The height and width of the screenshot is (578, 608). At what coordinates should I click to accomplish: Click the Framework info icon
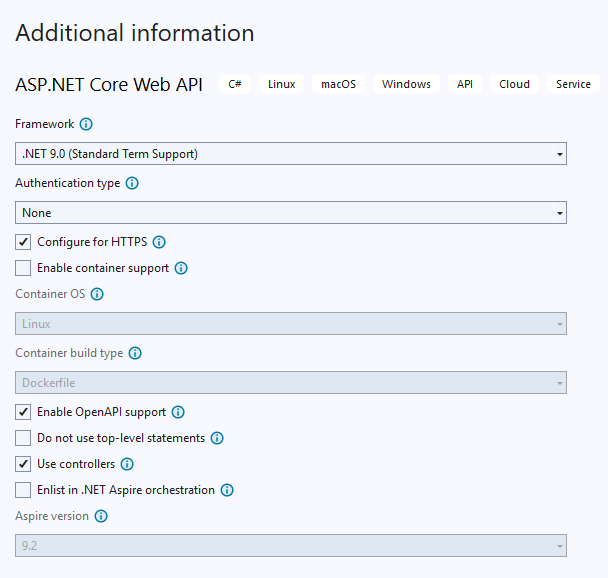coord(86,124)
